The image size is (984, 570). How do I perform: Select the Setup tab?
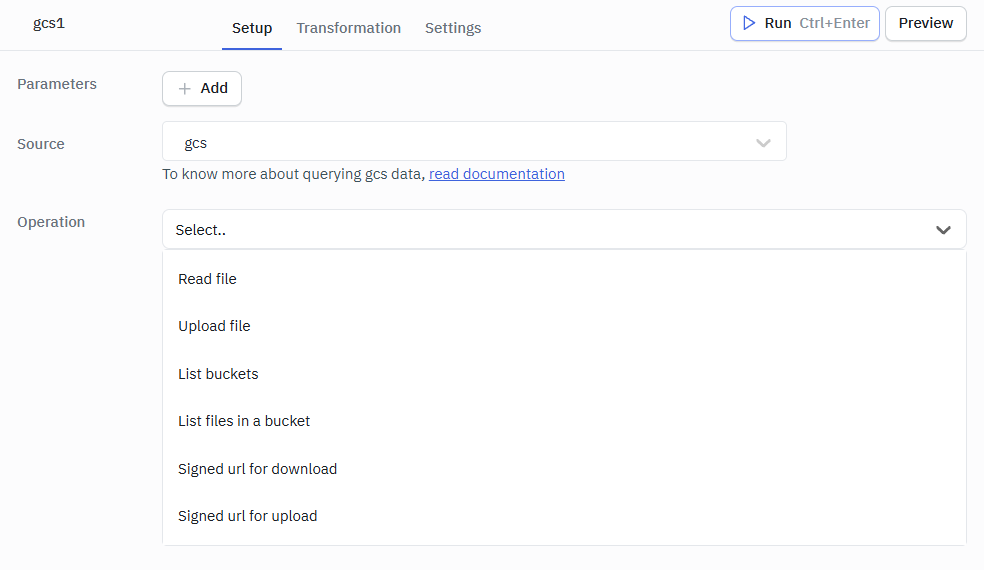pyautogui.click(x=252, y=28)
